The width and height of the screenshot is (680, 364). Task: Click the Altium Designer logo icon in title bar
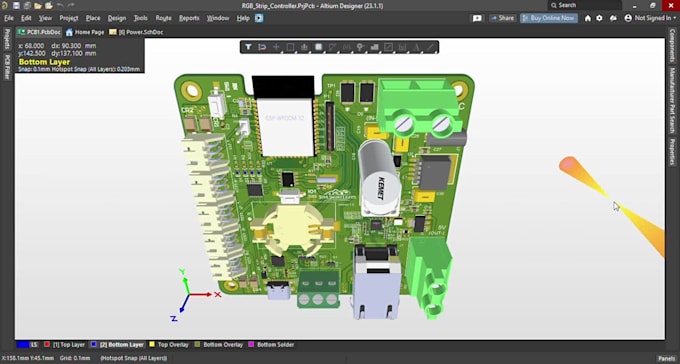(x=4, y=6)
